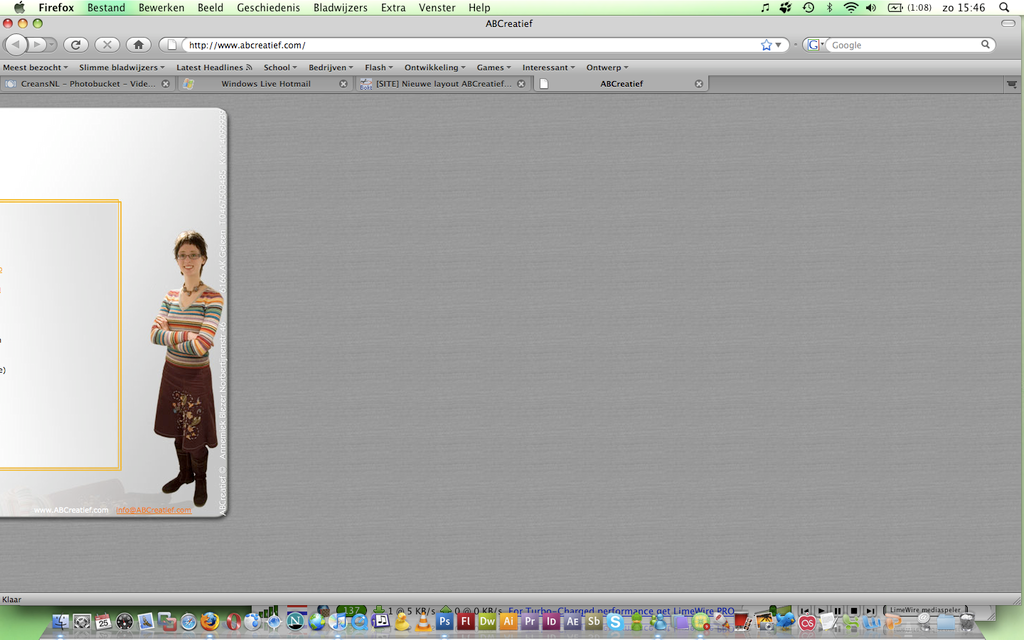Switch to CreansNL Photobucket tab
1024x640 pixels.
click(87, 84)
